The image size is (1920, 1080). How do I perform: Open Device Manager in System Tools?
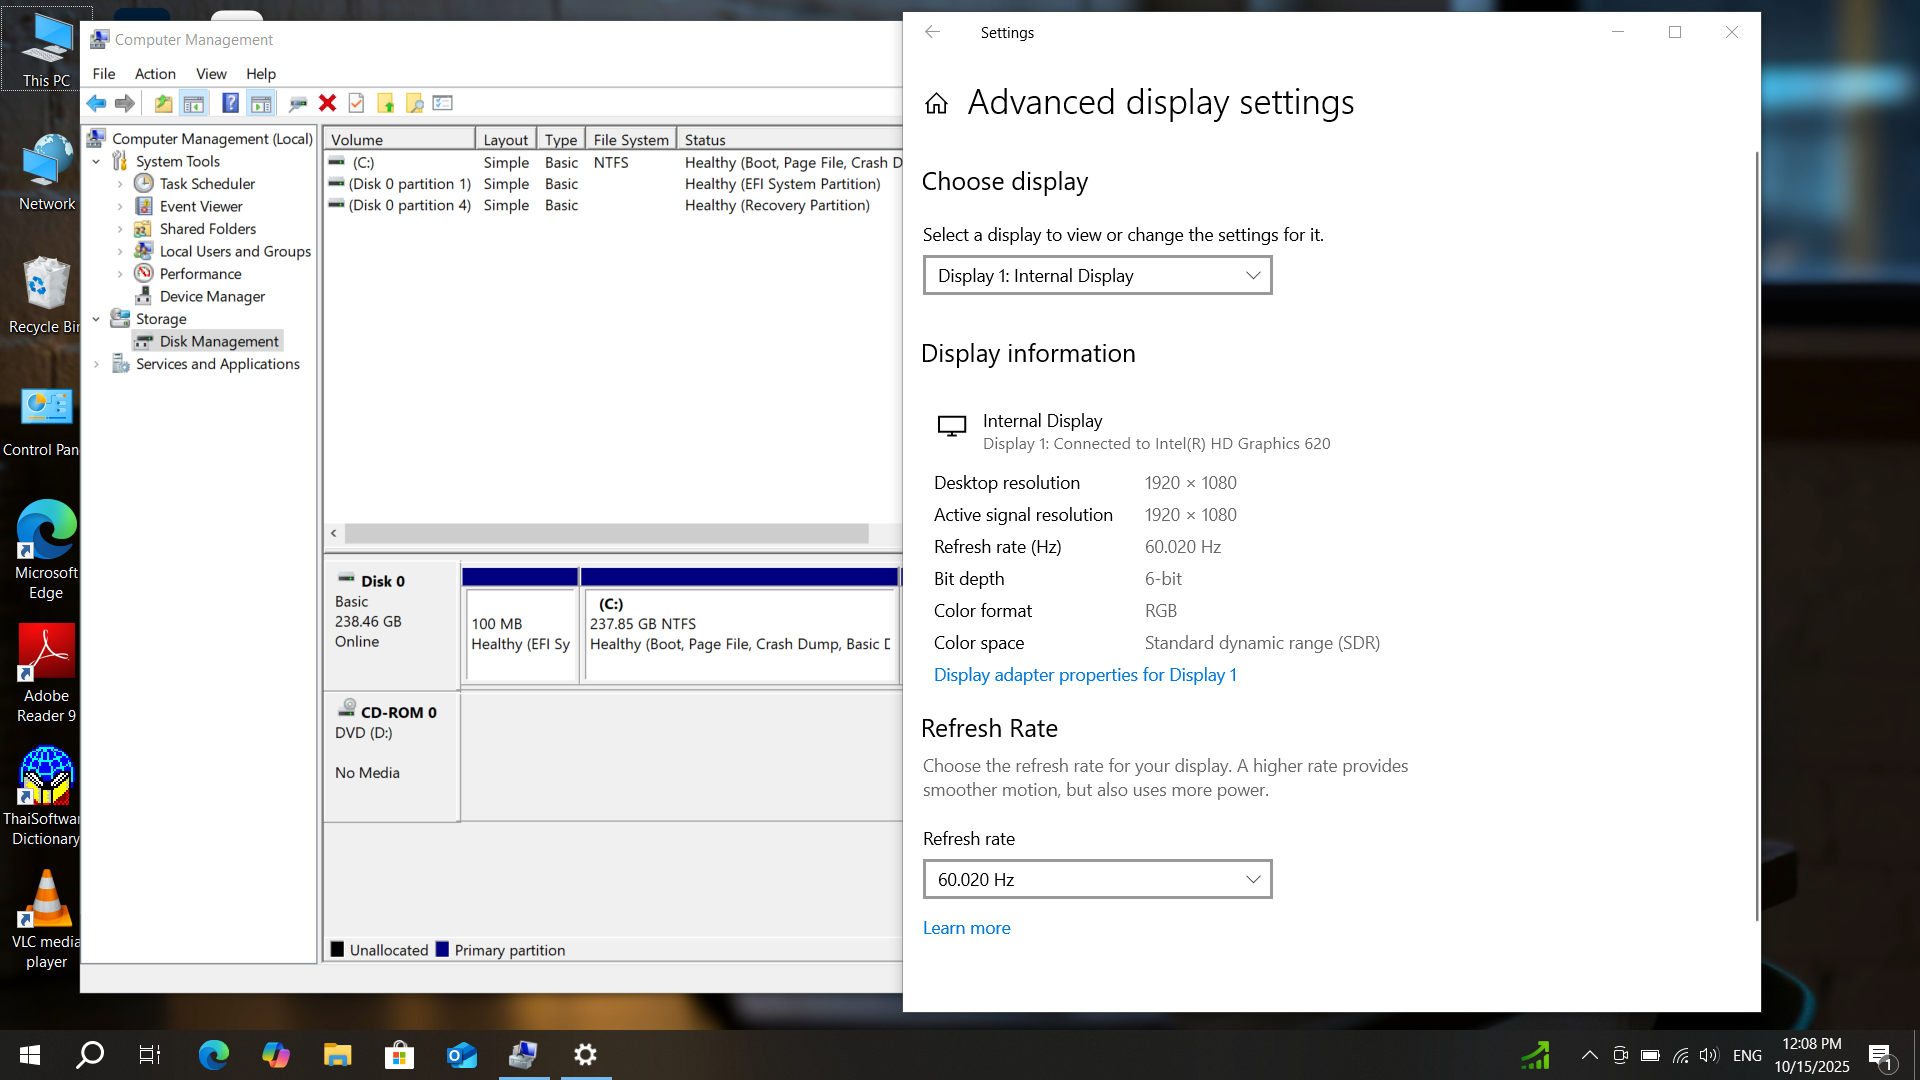click(212, 296)
